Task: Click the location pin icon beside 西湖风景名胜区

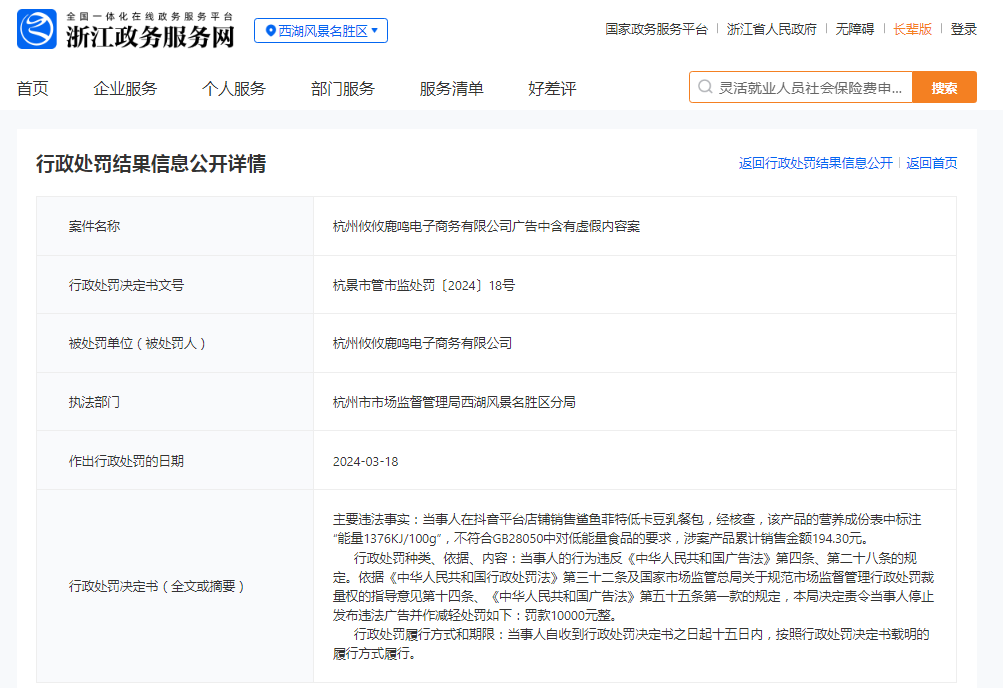Action: point(270,31)
